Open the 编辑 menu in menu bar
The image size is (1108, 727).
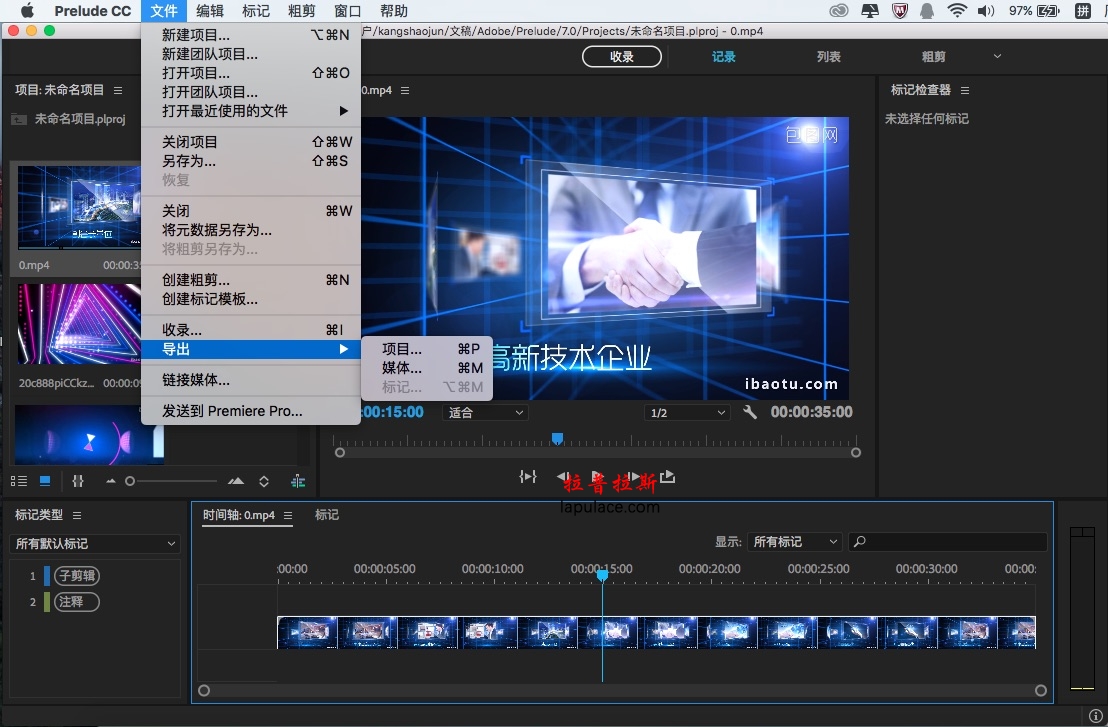tap(210, 11)
